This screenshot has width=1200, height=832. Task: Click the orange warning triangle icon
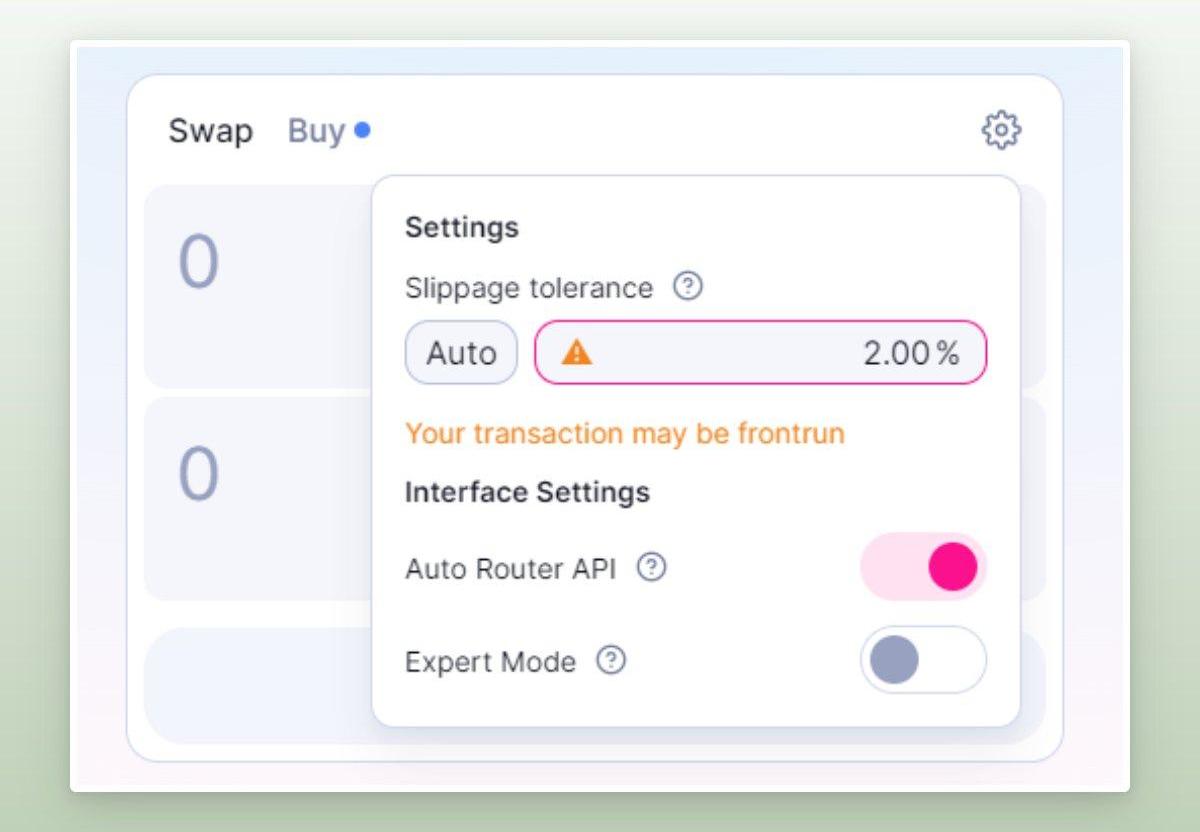tap(576, 352)
